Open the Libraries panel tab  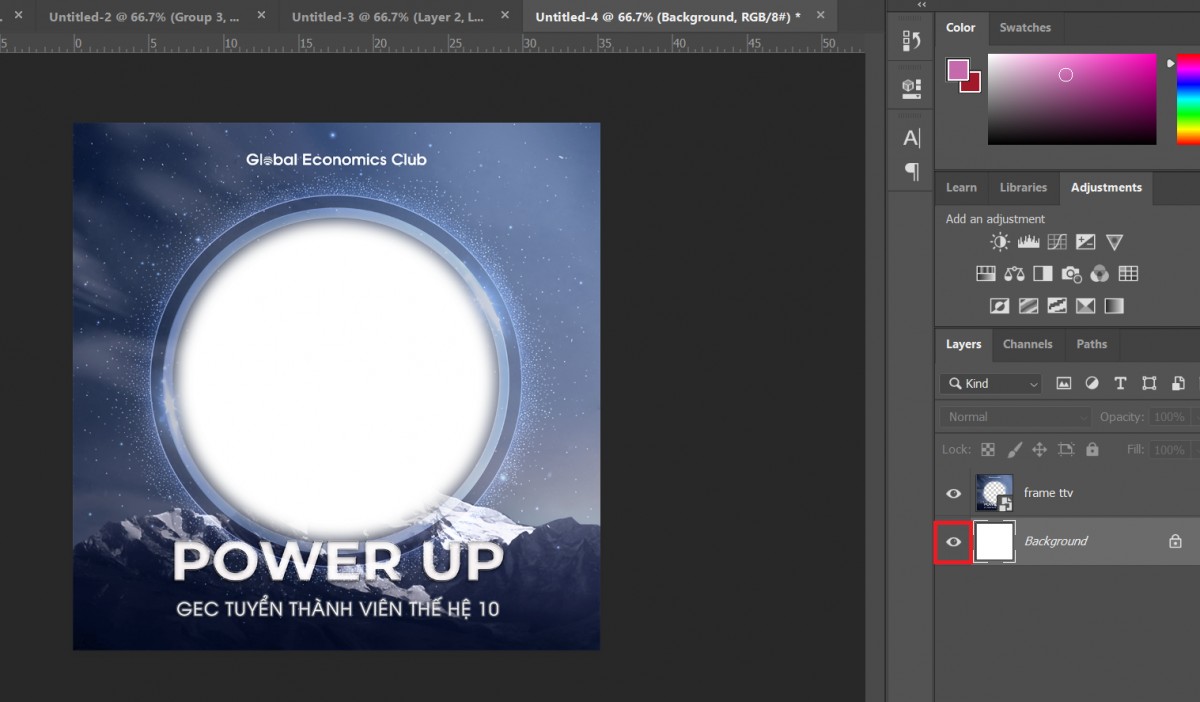pos(1023,187)
